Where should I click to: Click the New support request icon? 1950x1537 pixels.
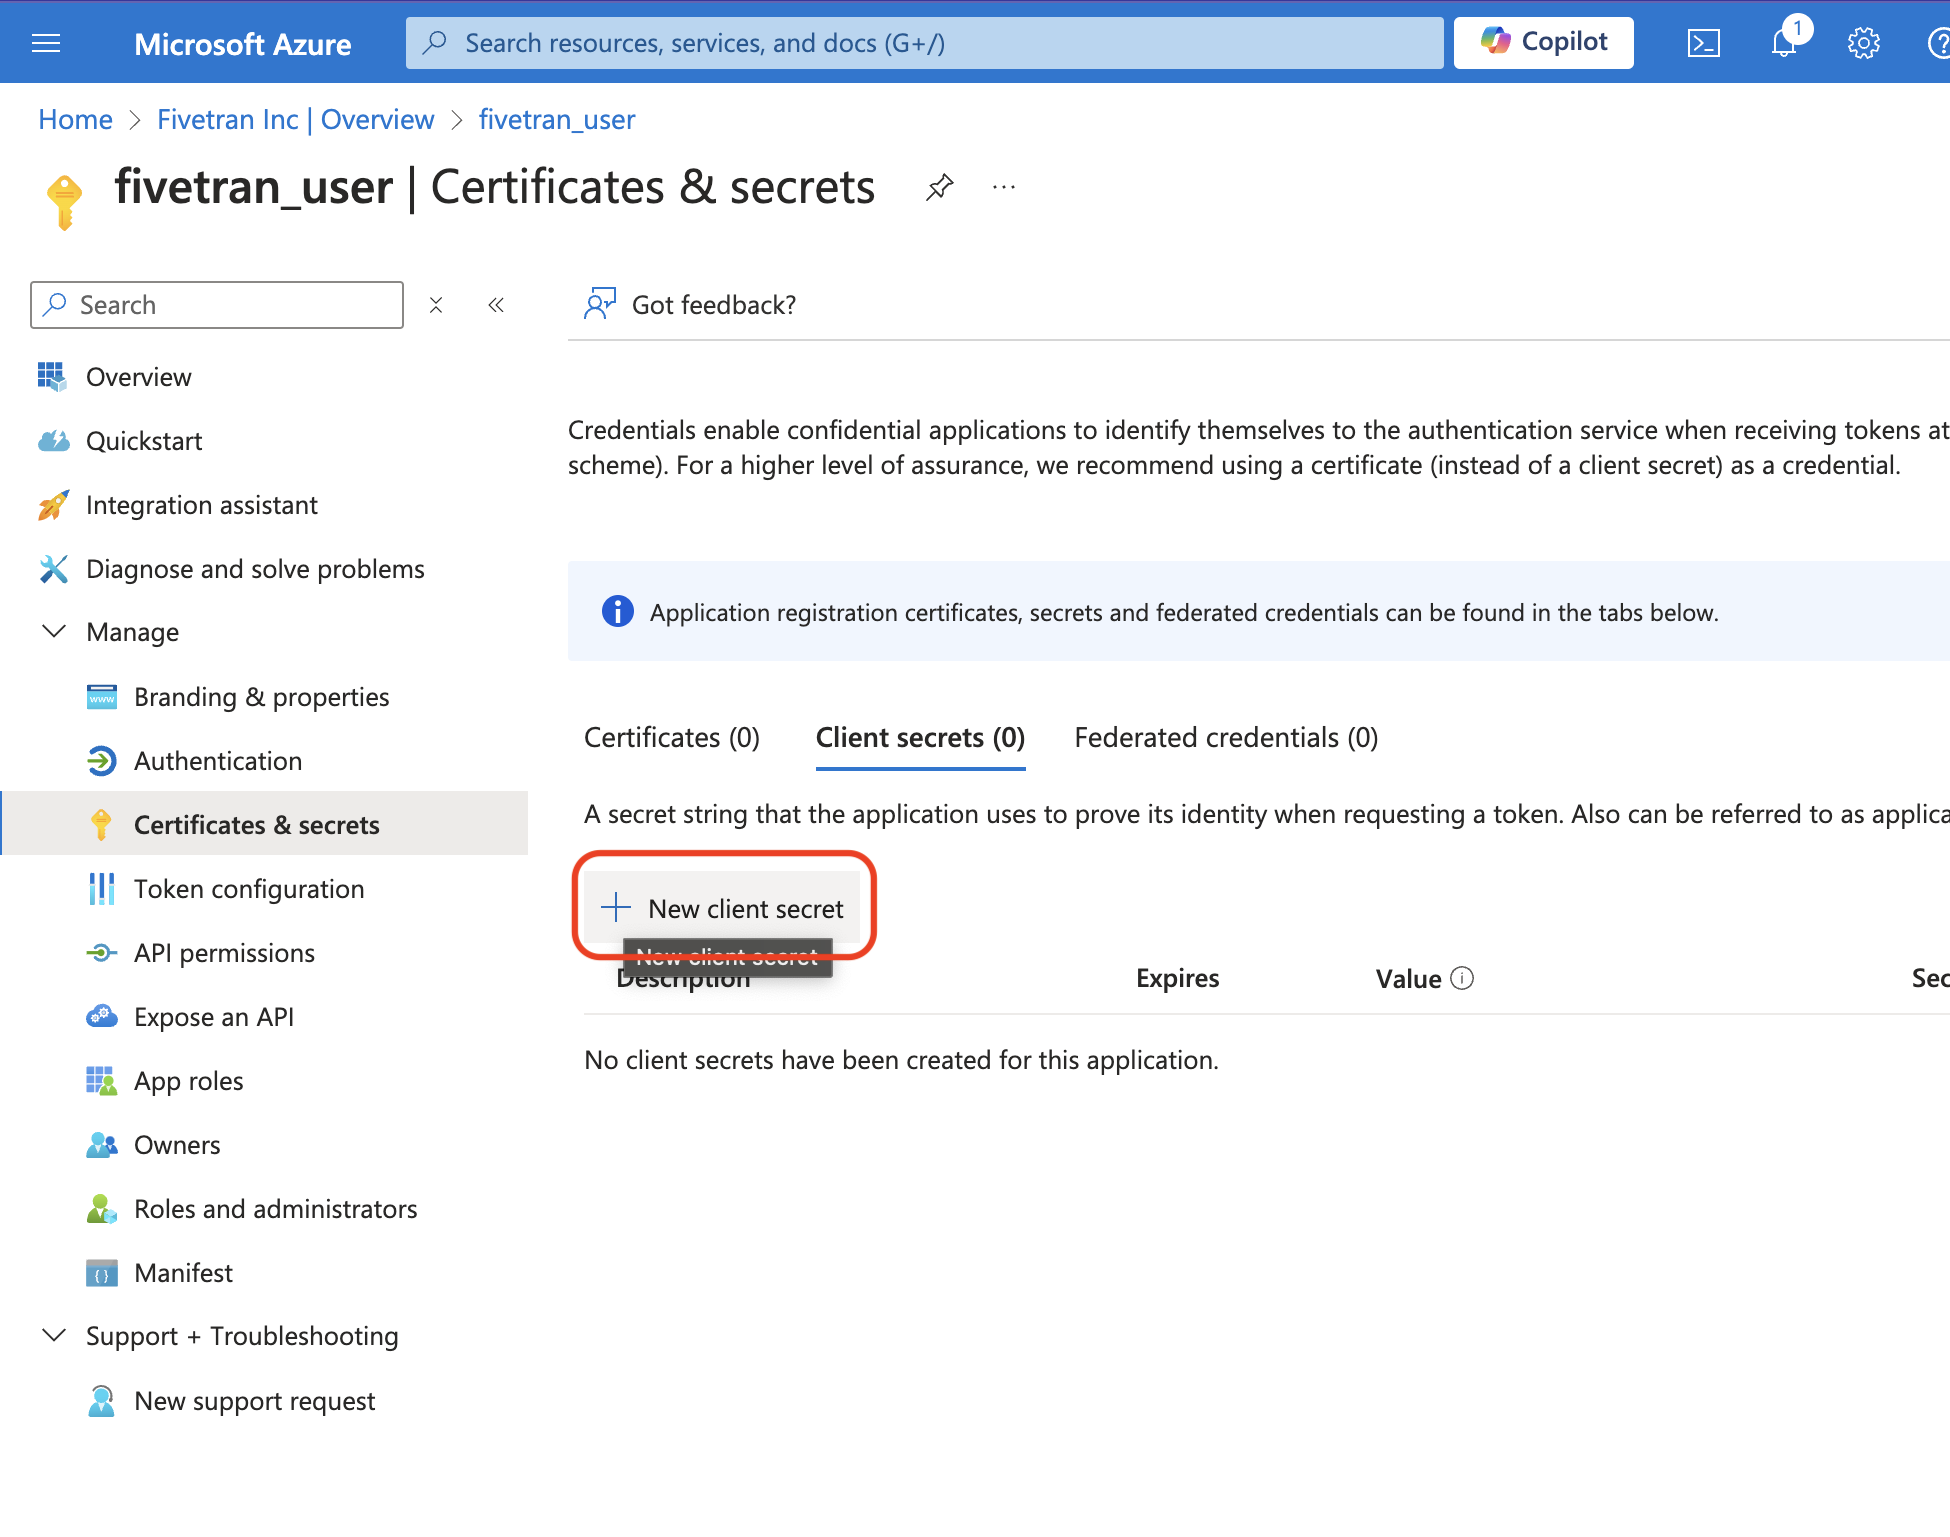(101, 1401)
